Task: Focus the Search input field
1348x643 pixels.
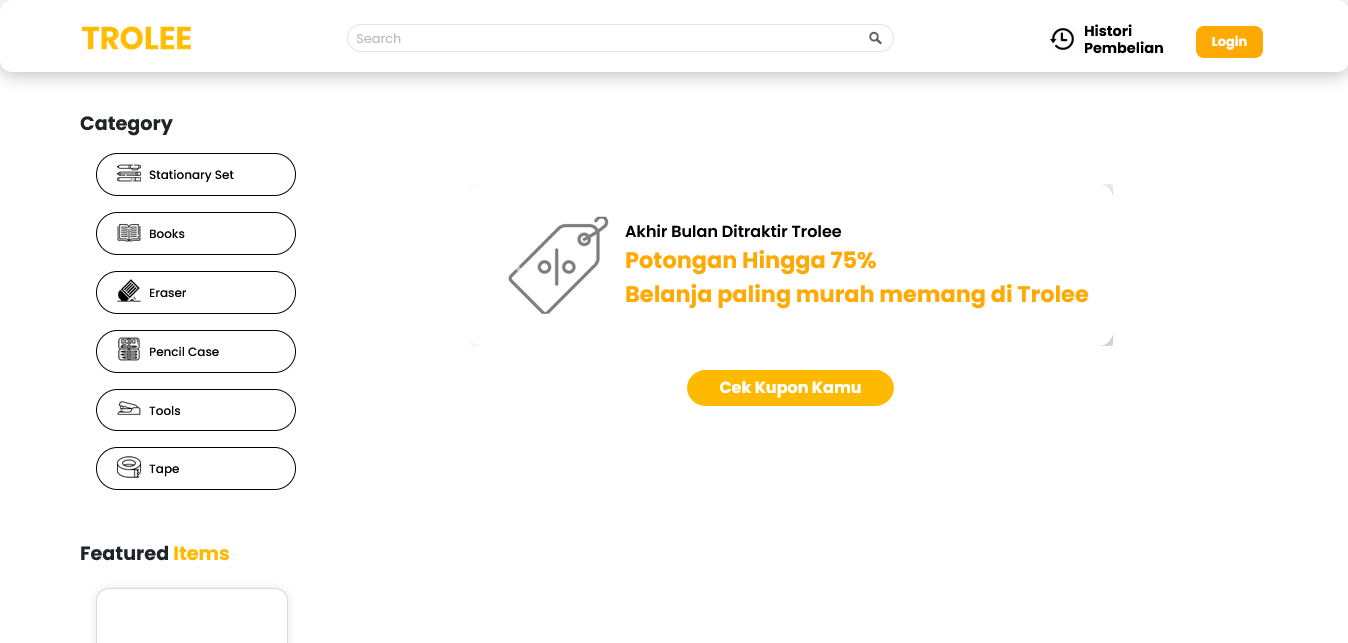Action: click(x=608, y=38)
